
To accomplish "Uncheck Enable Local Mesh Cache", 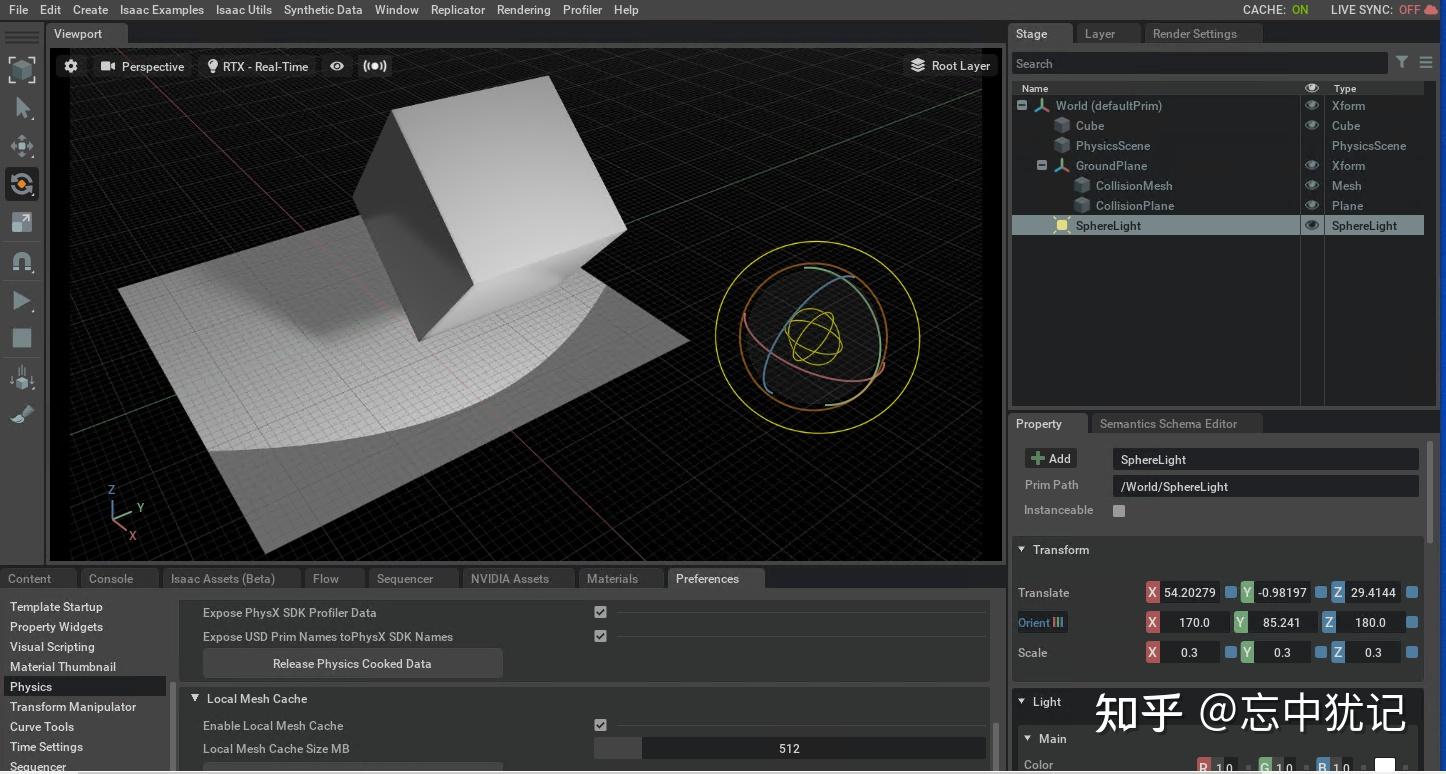I will (x=600, y=725).
